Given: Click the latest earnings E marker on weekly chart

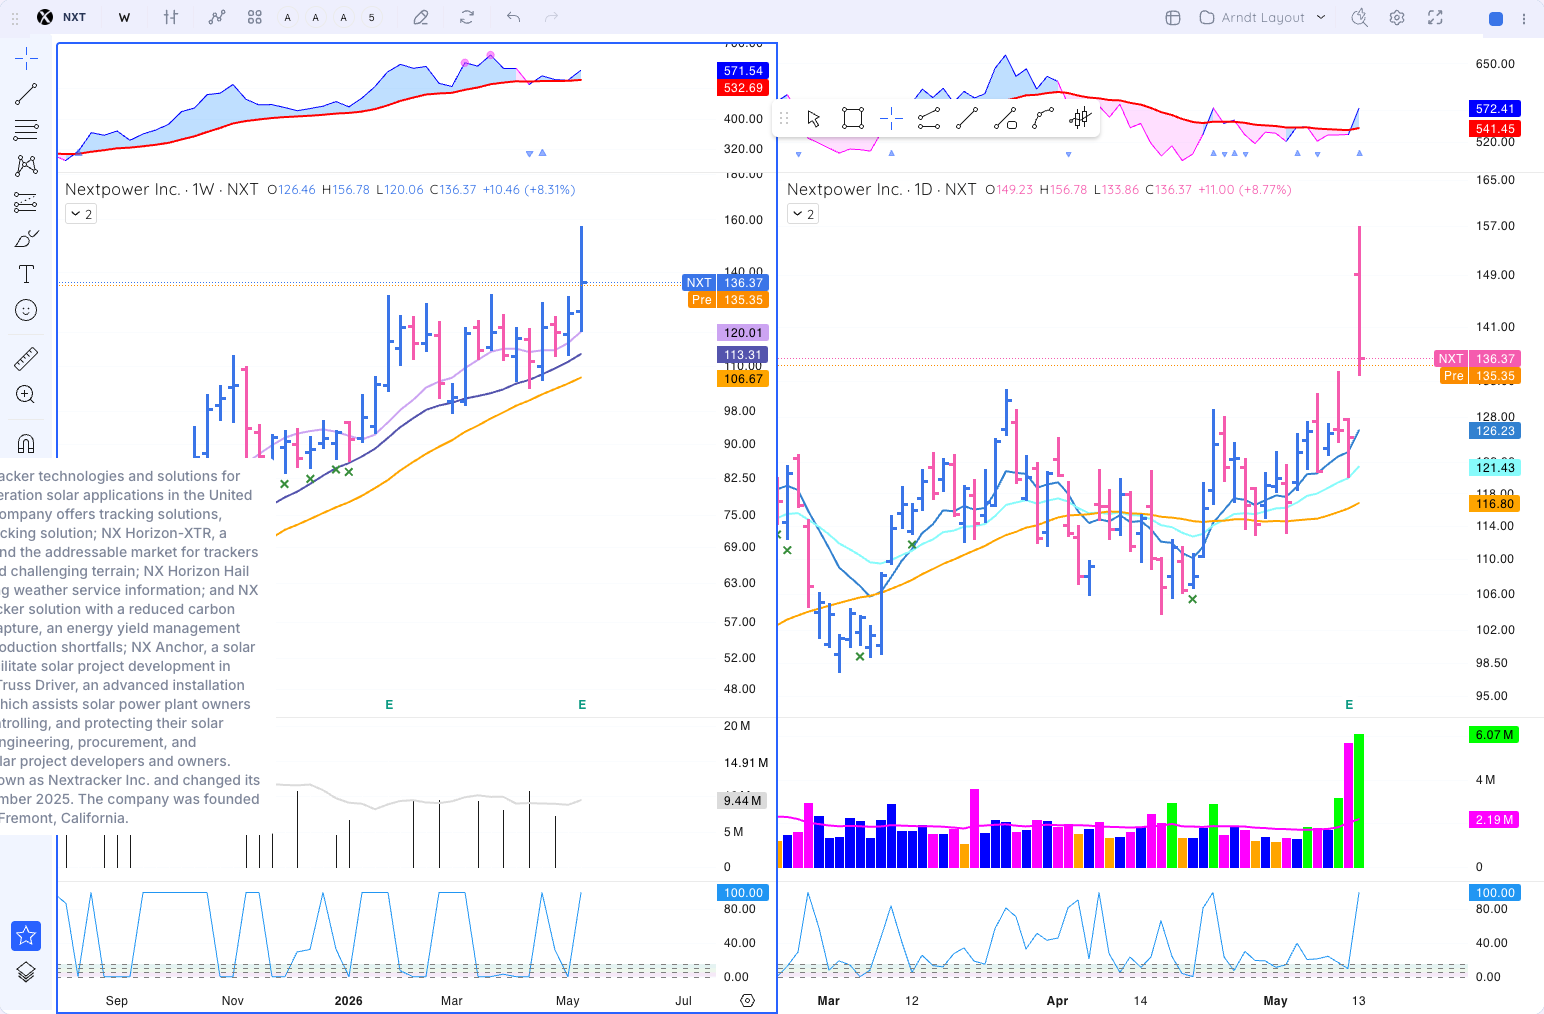Looking at the screenshot, I should point(582,705).
